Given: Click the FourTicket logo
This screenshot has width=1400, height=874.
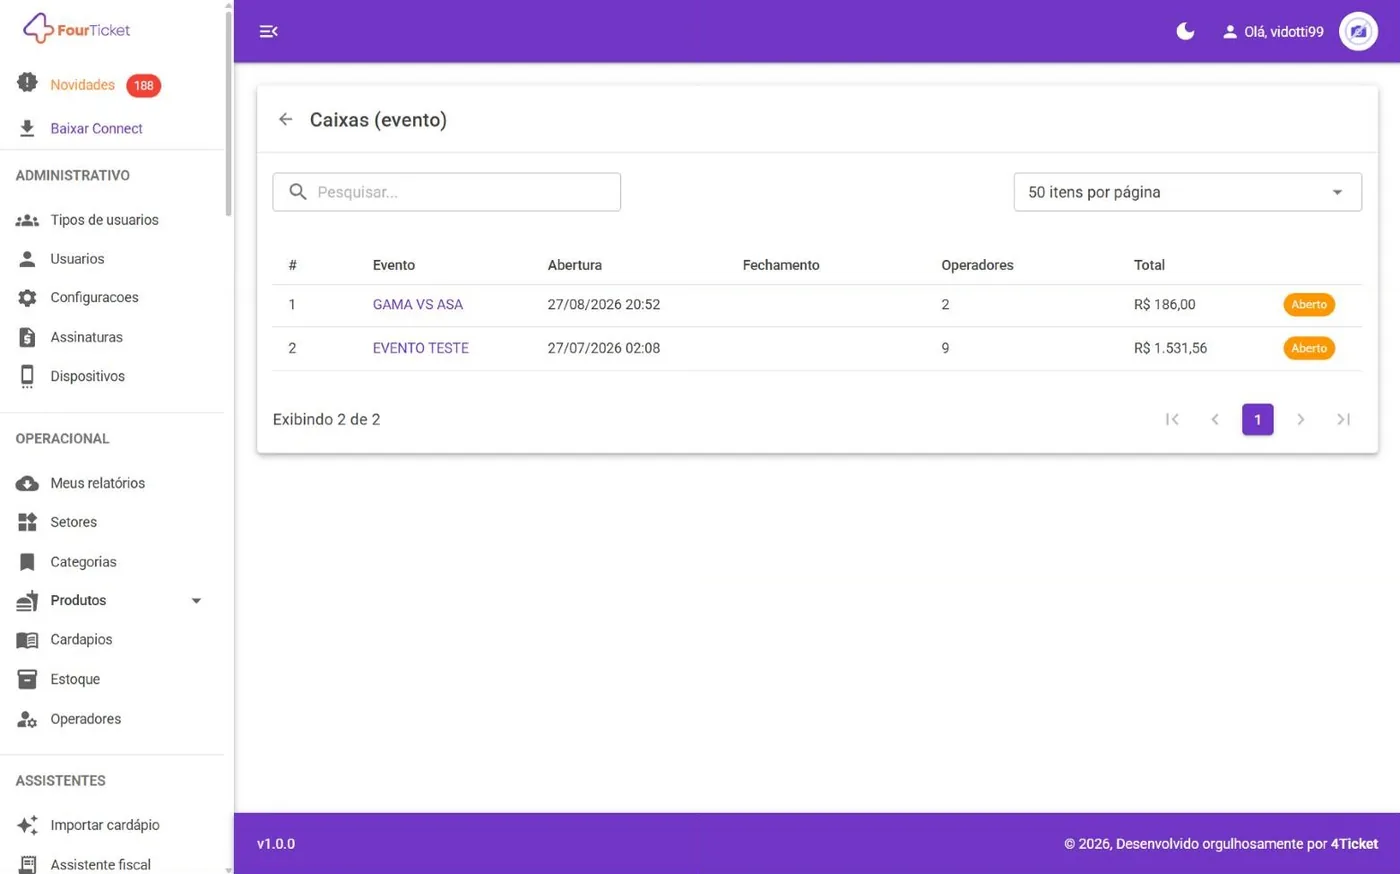Looking at the screenshot, I should click(x=77, y=29).
